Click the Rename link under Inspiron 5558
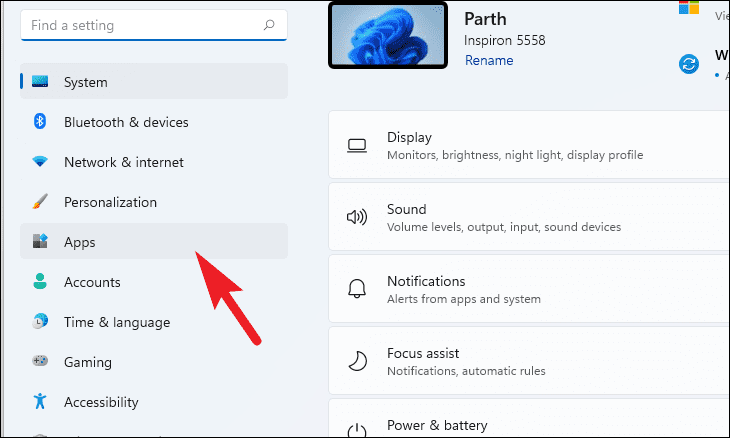Image resolution: width=730 pixels, height=438 pixels. click(x=489, y=61)
